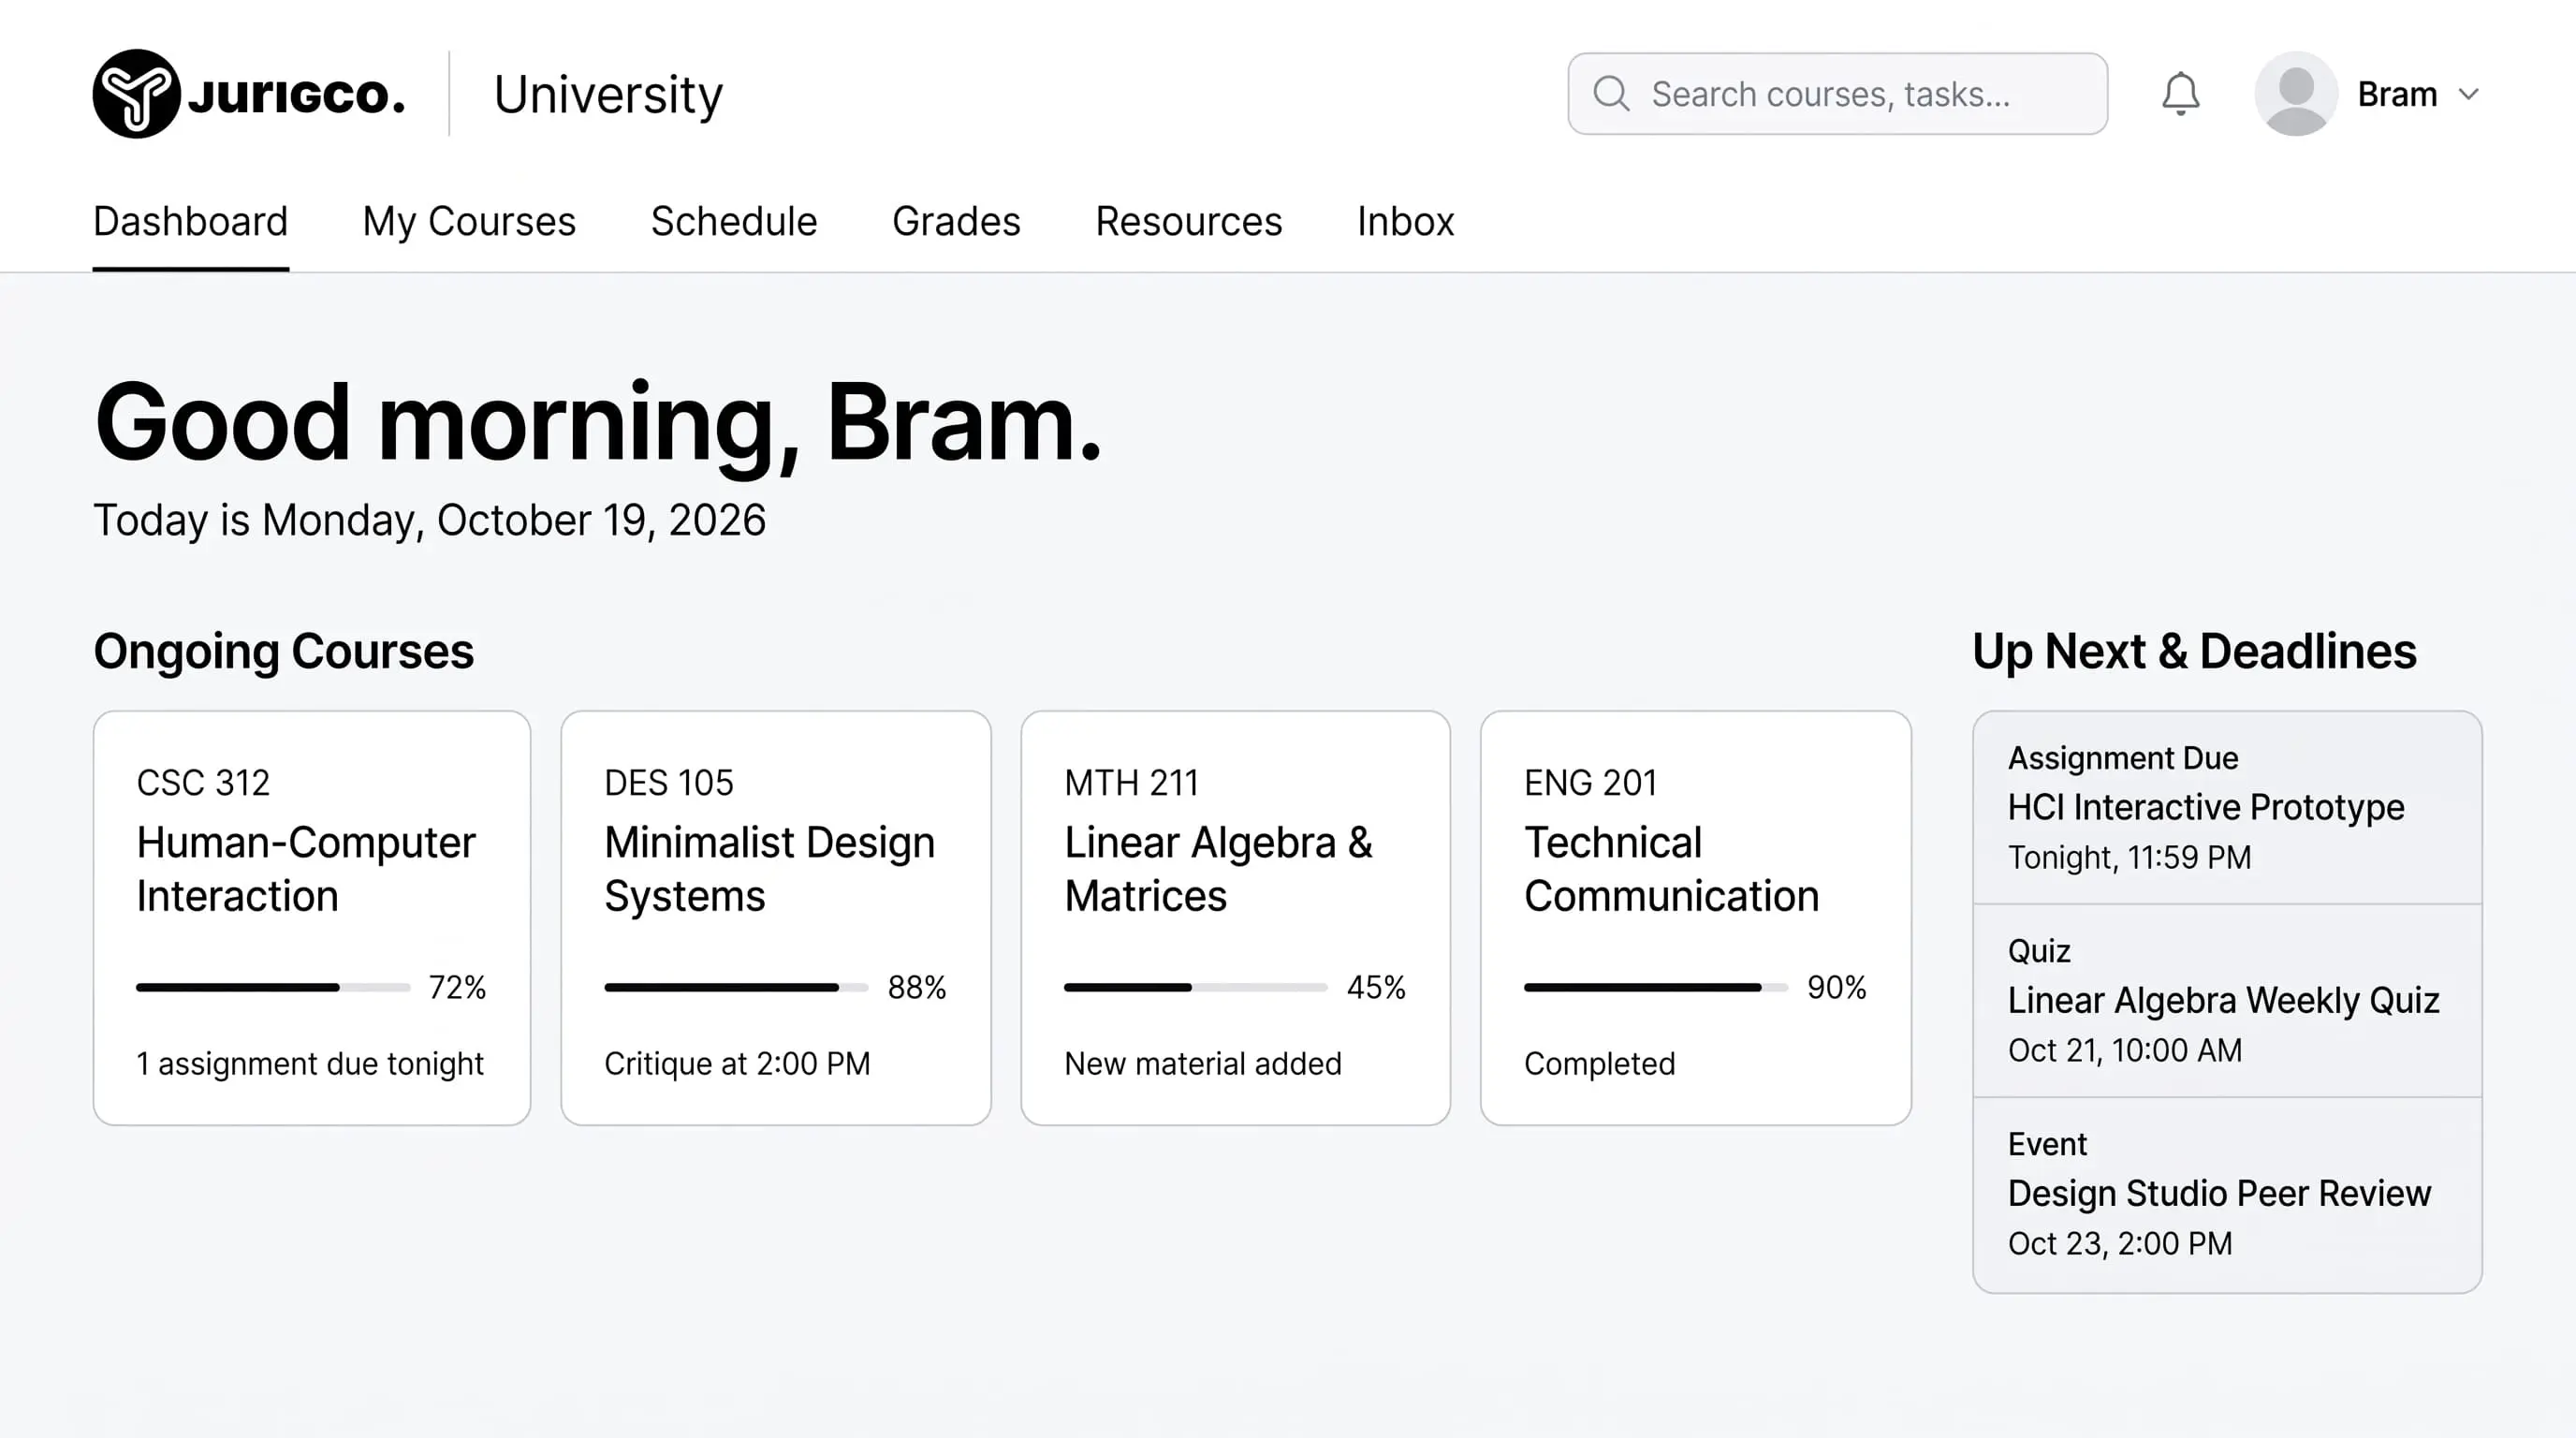
Task: Click the CSC 312 progress bar
Action: (x=273, y=987)
